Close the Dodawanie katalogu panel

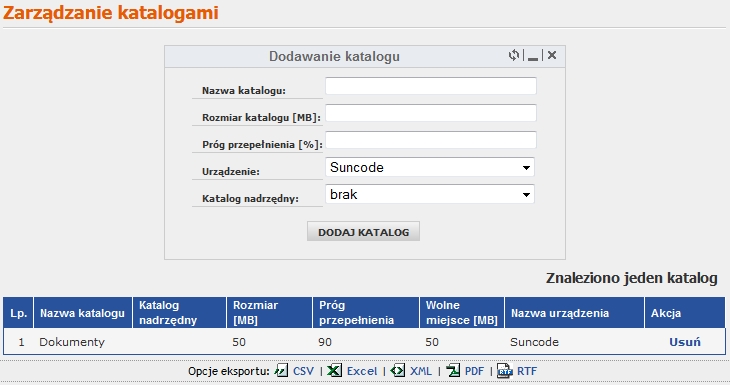pyautogui.click(x=552, y=55)
